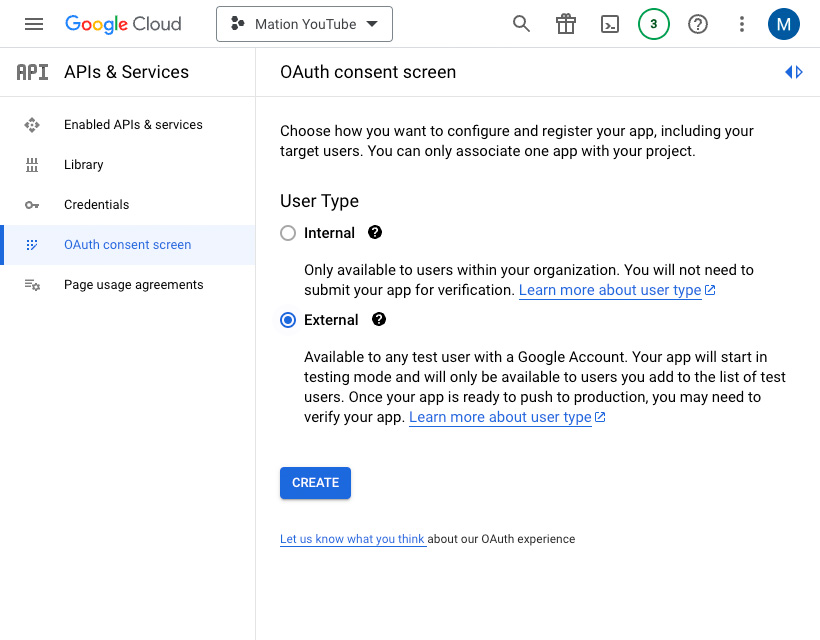Activate Cloud Shell terminal icon
Viewport: 820px width, 640px height.
pyautogui.click(x=610, y=24)
